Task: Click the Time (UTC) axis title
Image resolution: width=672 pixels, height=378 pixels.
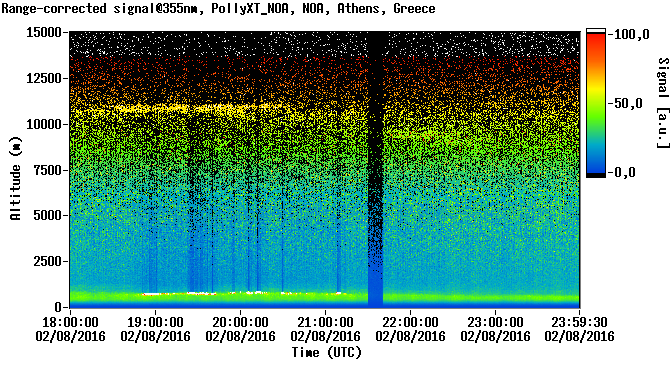Action: point(327,352)
